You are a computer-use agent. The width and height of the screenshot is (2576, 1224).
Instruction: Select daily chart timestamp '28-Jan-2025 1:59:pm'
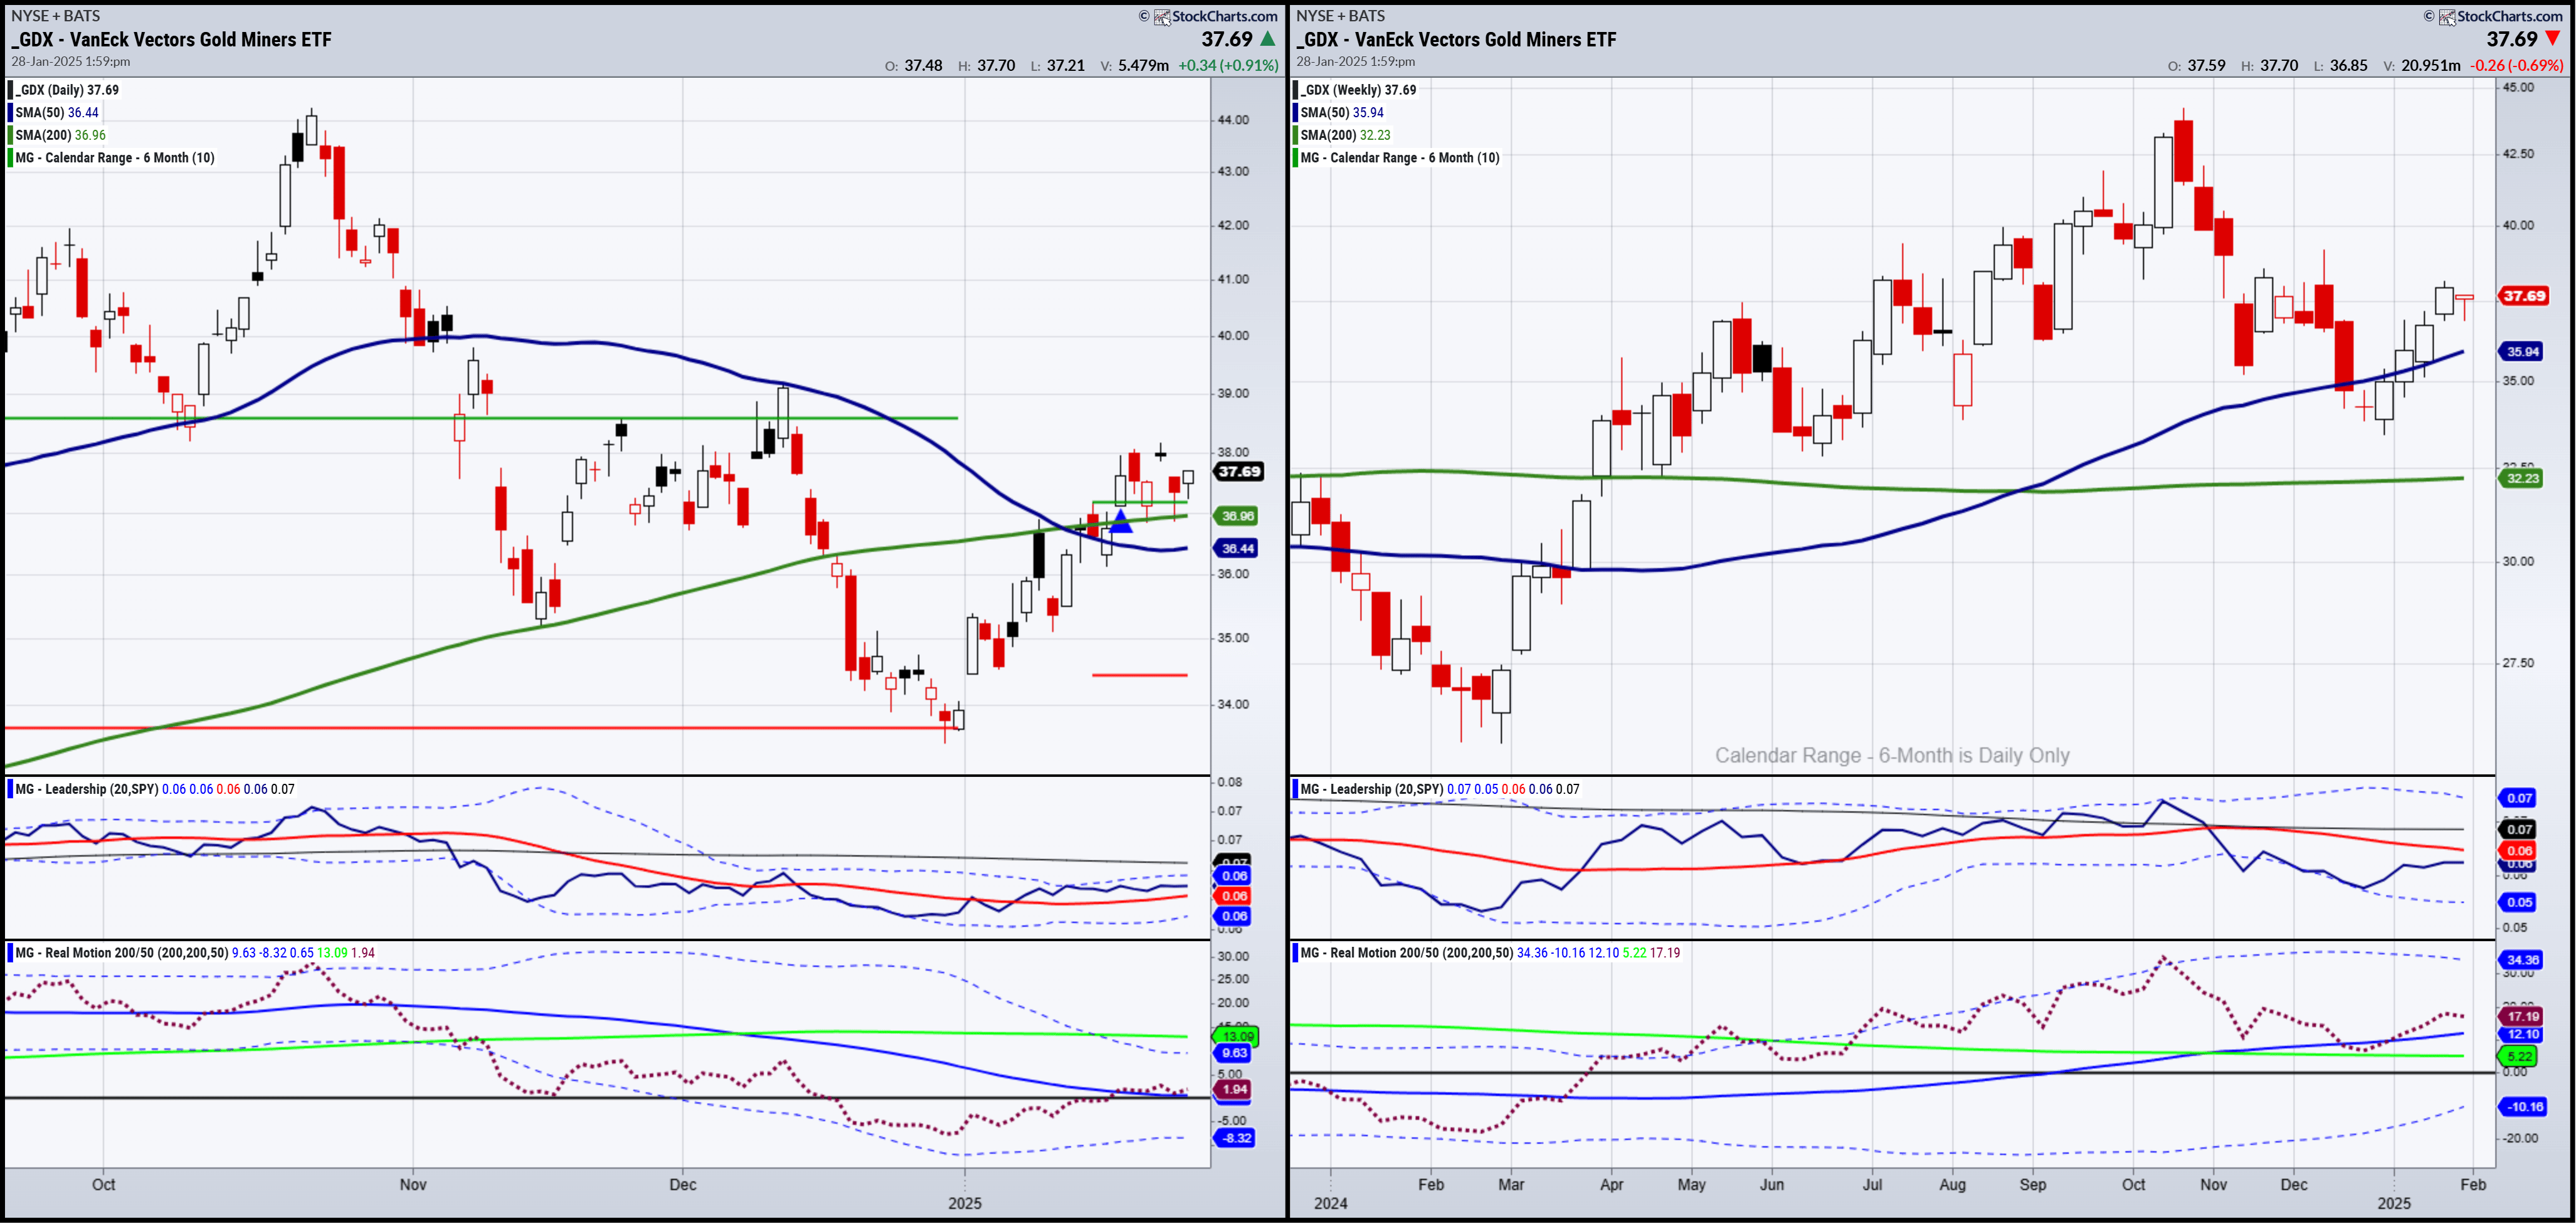[71, 62]
